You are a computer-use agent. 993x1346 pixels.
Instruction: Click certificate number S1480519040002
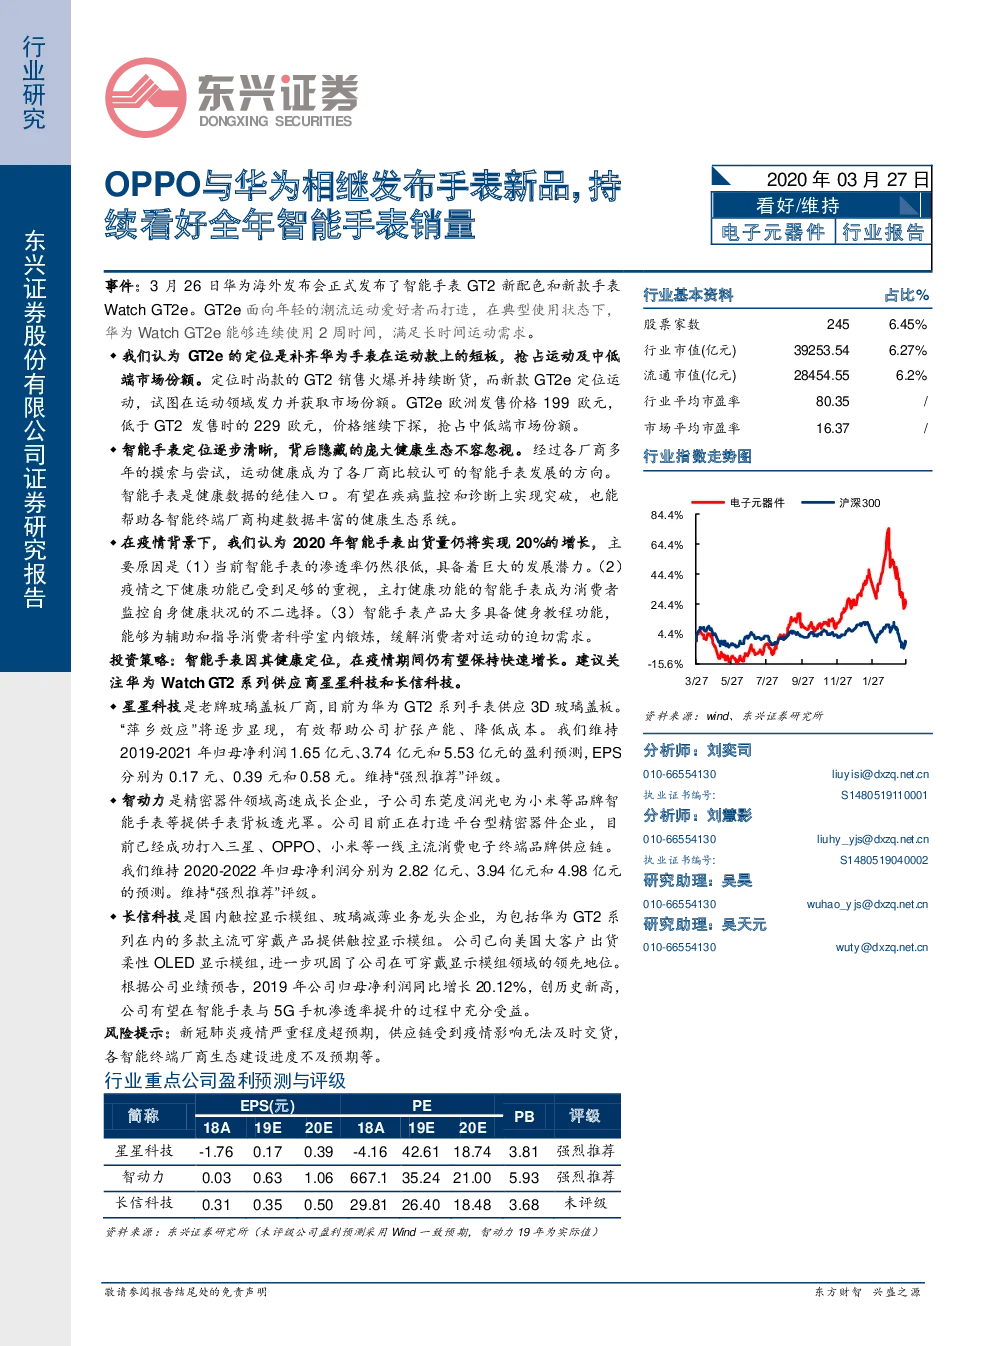(x=884, y=860)
